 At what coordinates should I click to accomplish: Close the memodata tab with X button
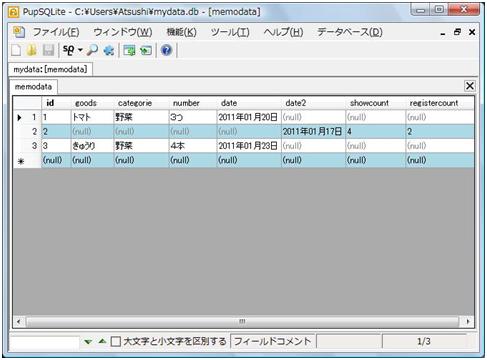point(469,86)
